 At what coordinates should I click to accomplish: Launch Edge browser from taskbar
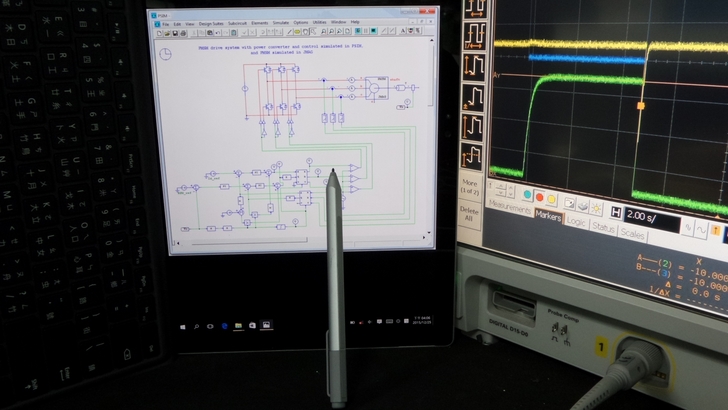(x=224, y=326)
